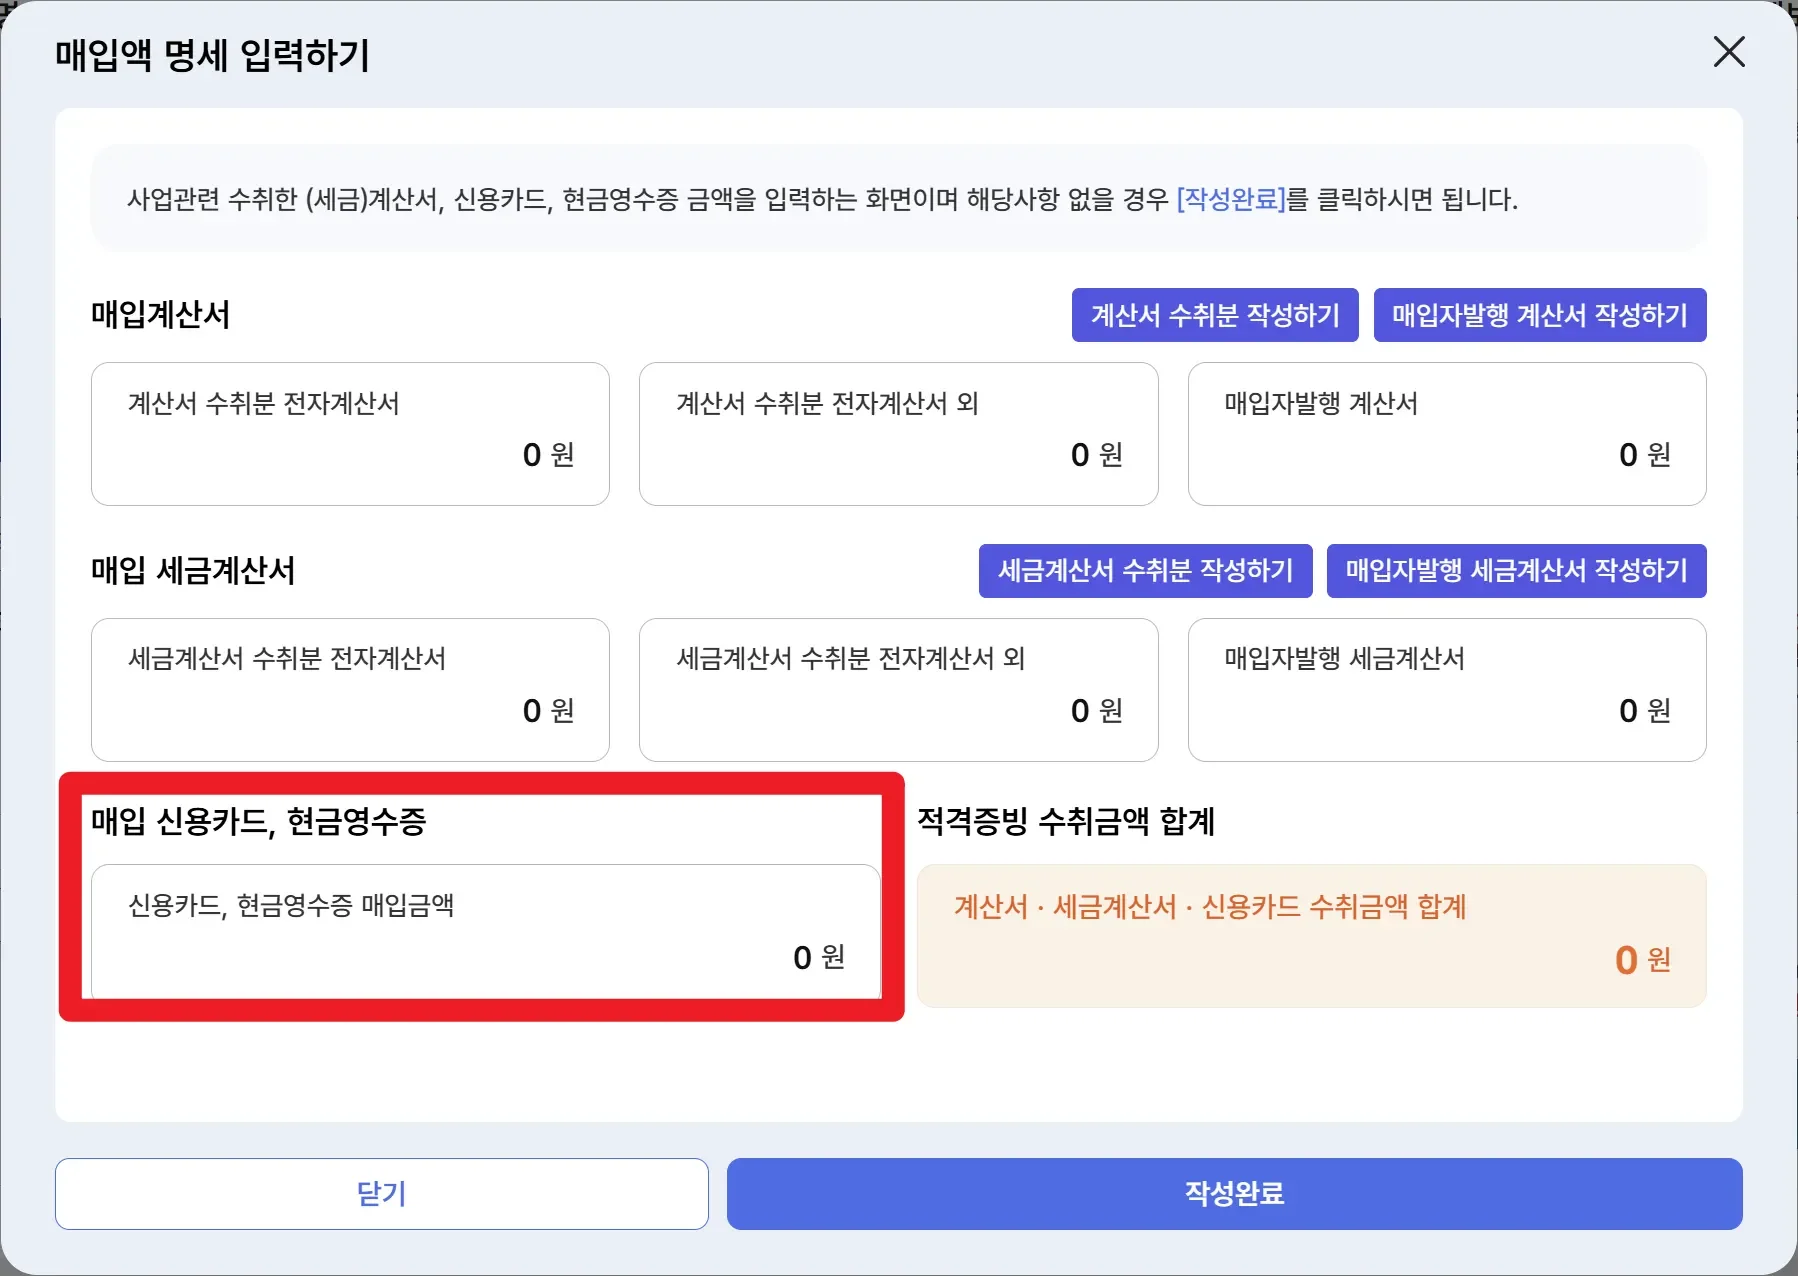Click the 매입계산서 section heading
The width and height of the screenshot is (1798, 1276).
(x=161, y=315)
